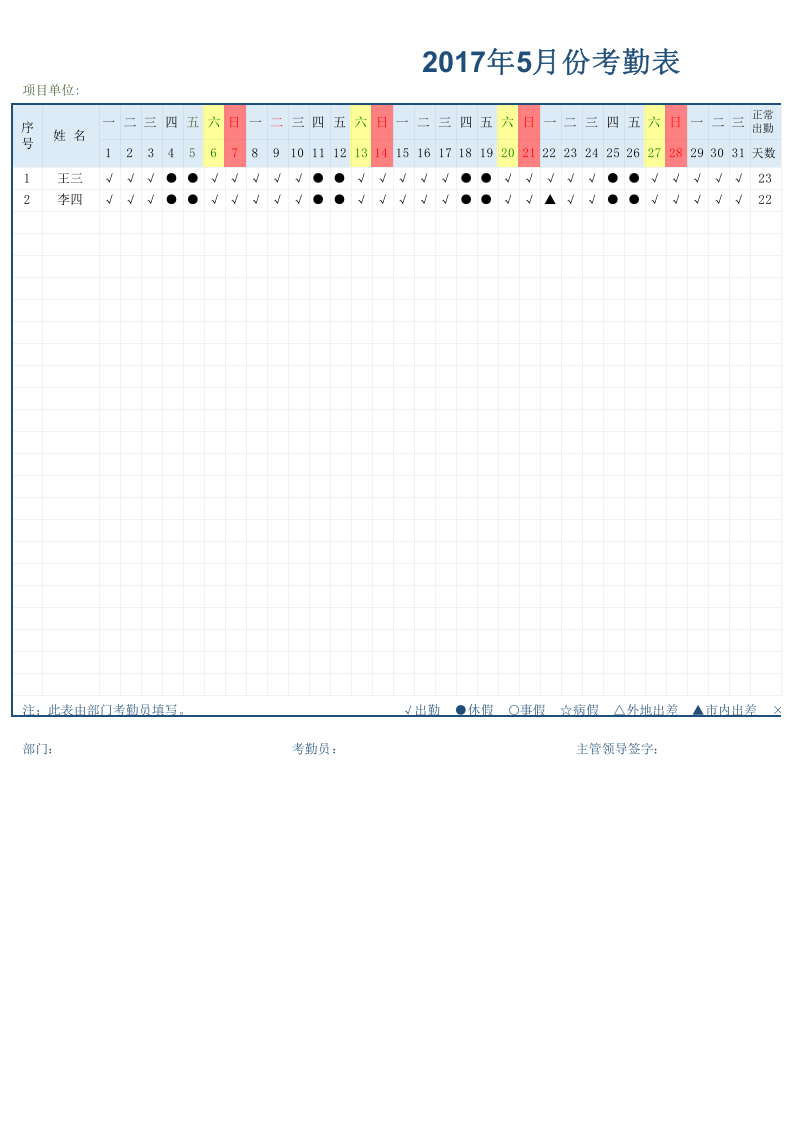Click date header 17
793x1122 pixels.
click(x=445, y=153)
